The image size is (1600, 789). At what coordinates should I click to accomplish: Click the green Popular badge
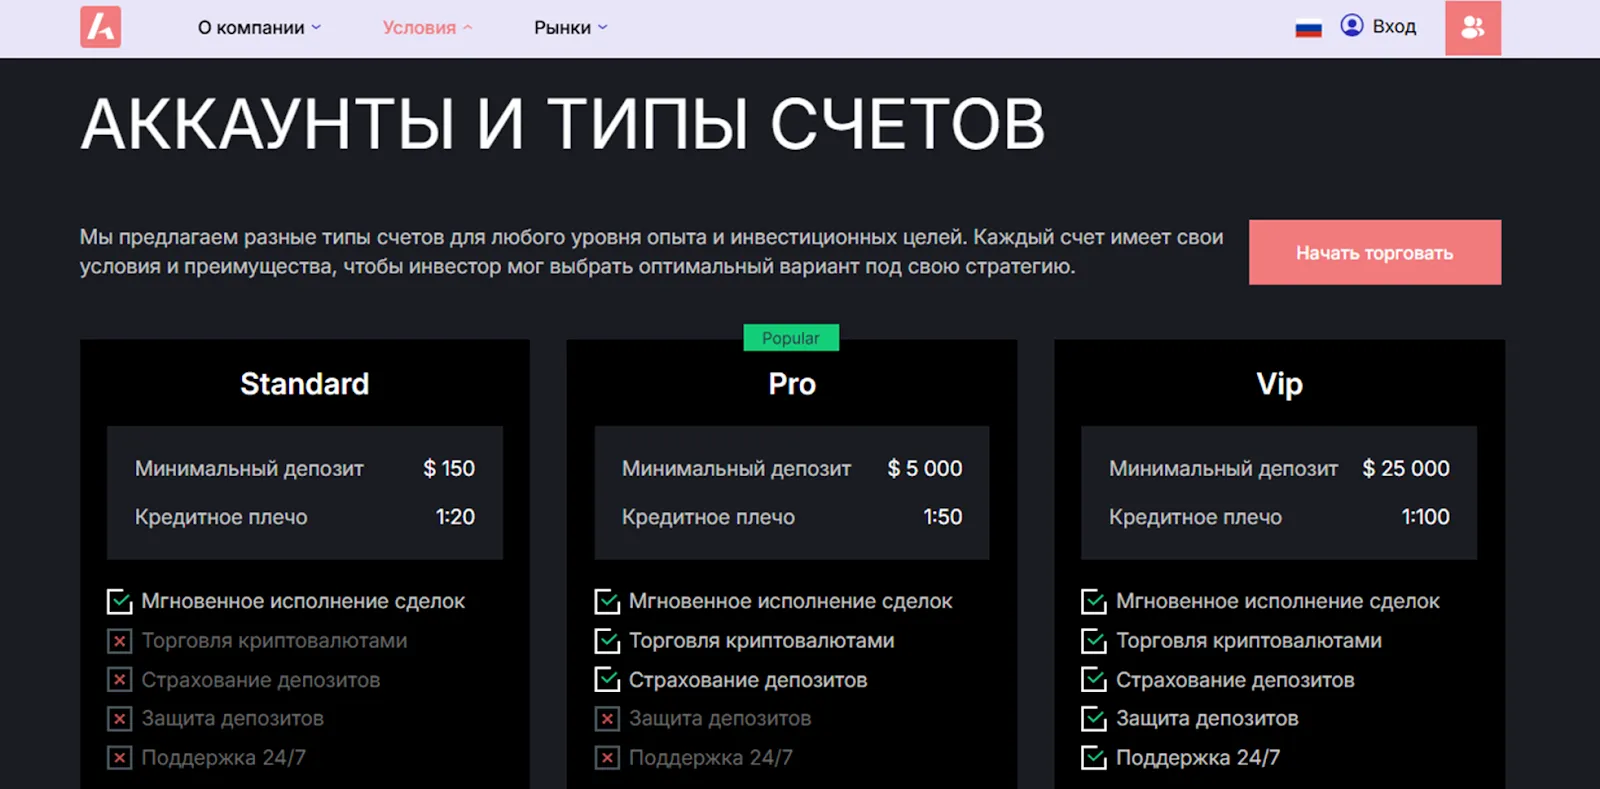pos(791,338)
